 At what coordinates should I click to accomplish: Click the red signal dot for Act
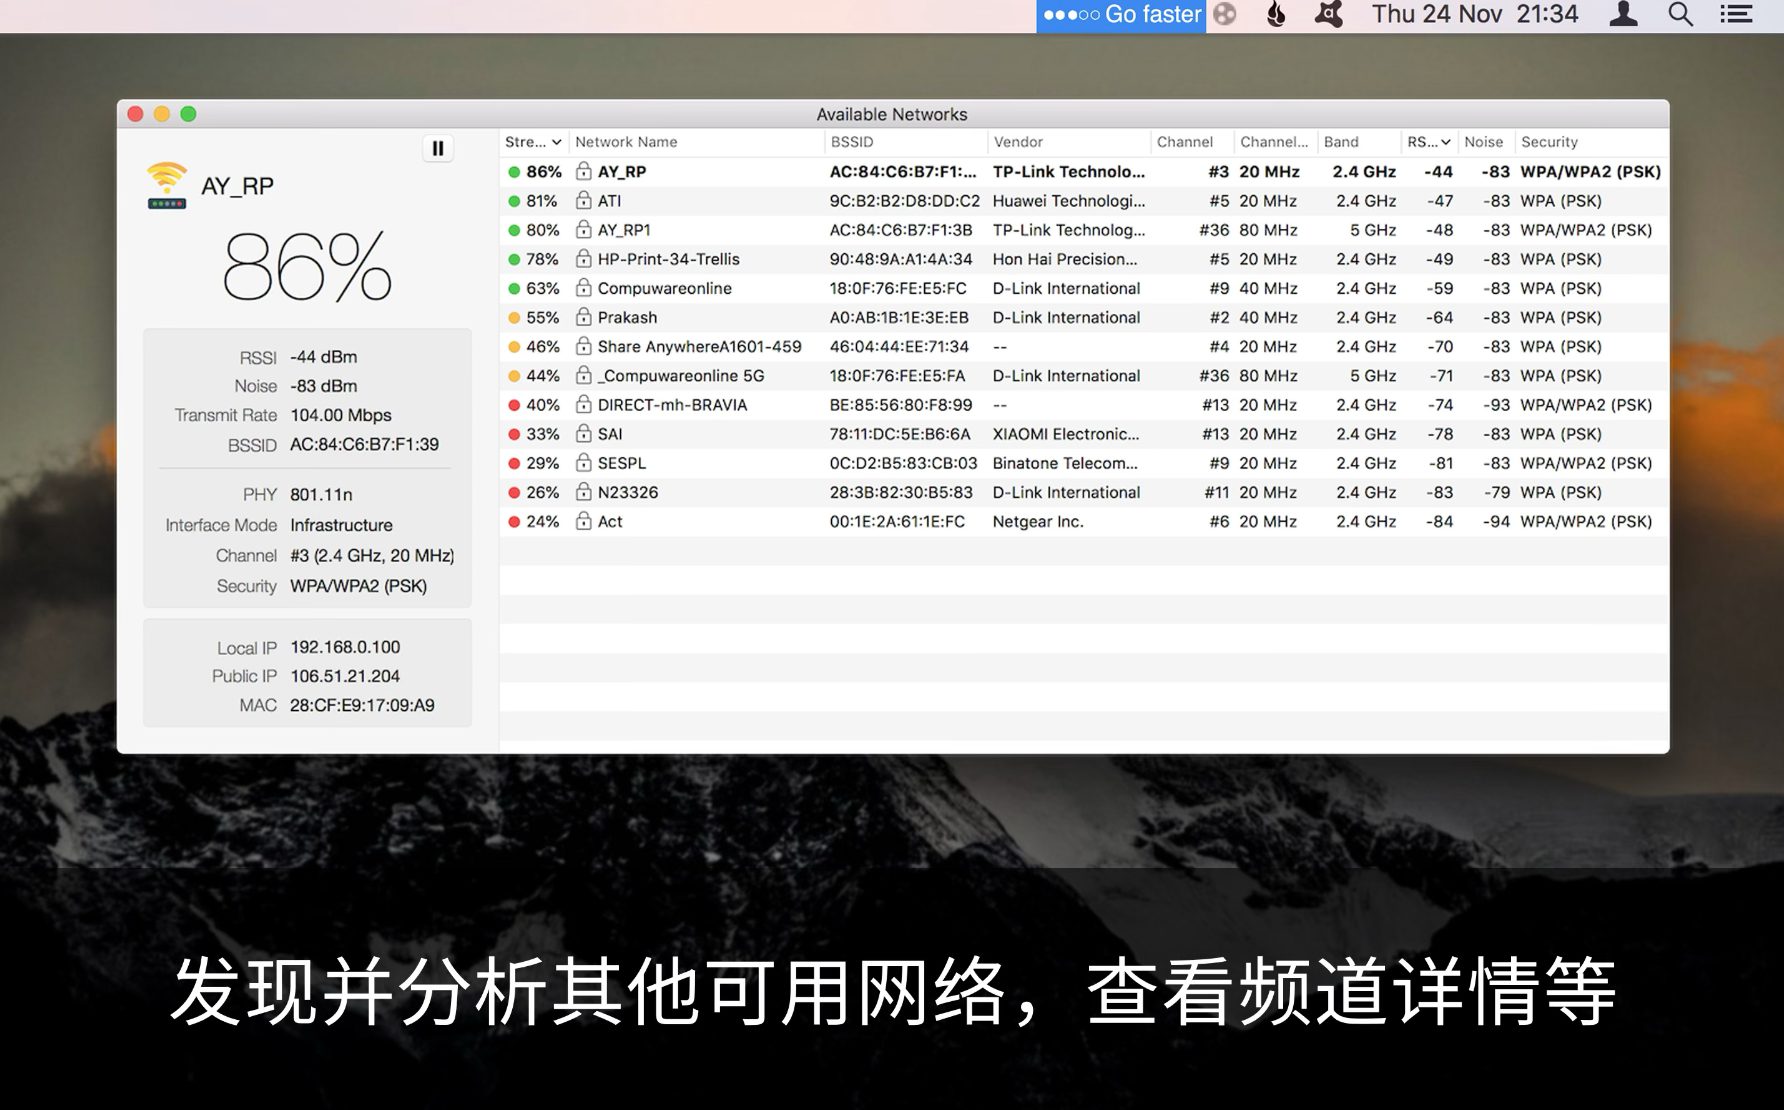pos(514,522)
